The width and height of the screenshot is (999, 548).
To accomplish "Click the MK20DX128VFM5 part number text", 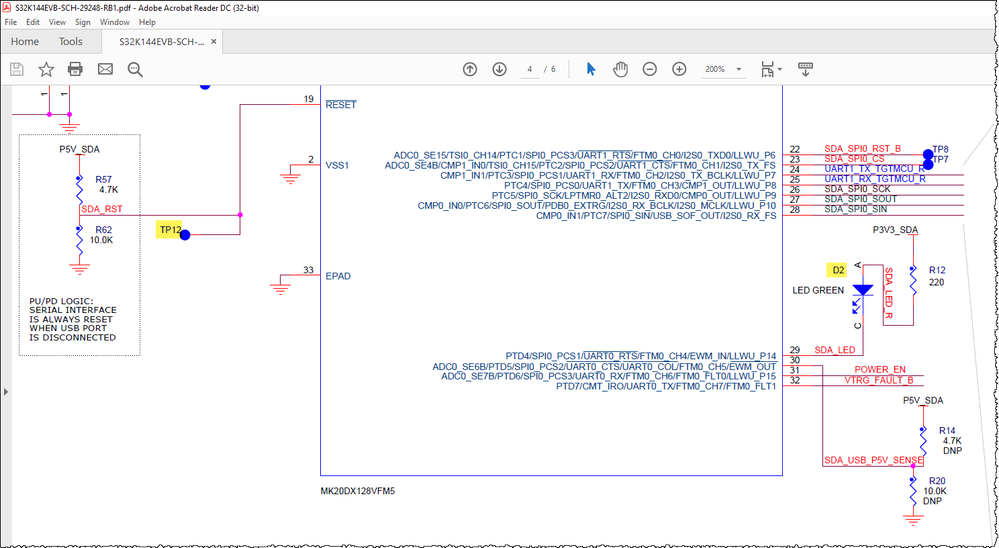I will point(357,491).
